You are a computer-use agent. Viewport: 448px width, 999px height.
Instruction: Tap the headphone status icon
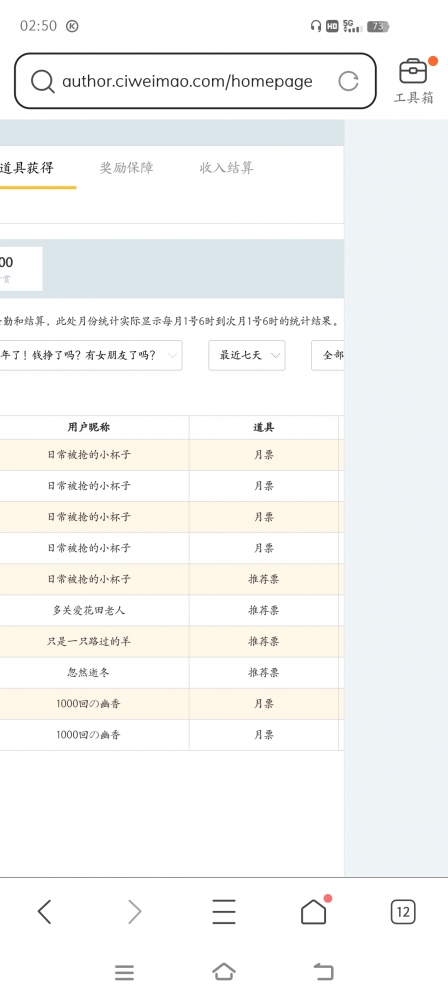[x=315, y=26]
